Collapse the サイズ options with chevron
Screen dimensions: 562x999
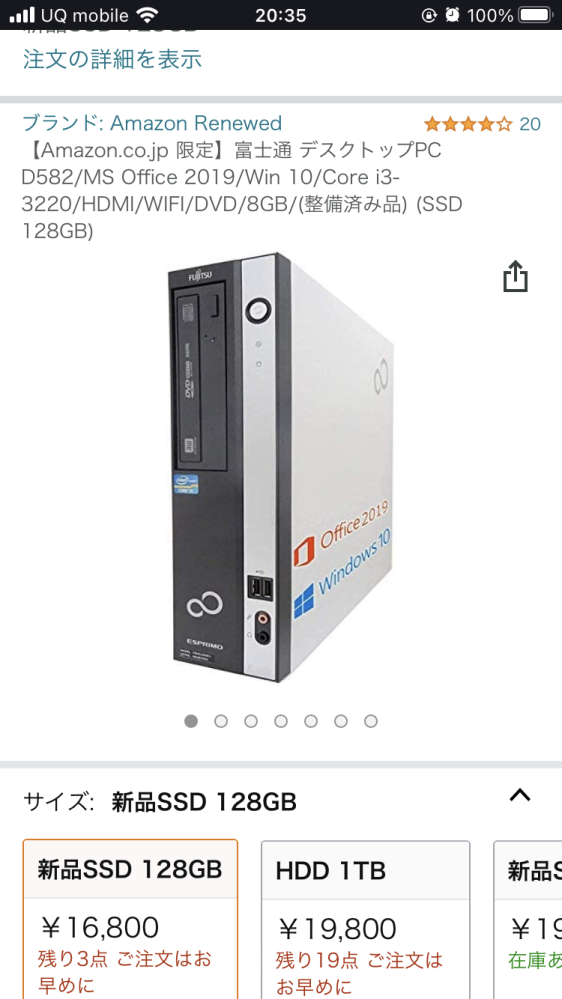[x=521, y=795]
